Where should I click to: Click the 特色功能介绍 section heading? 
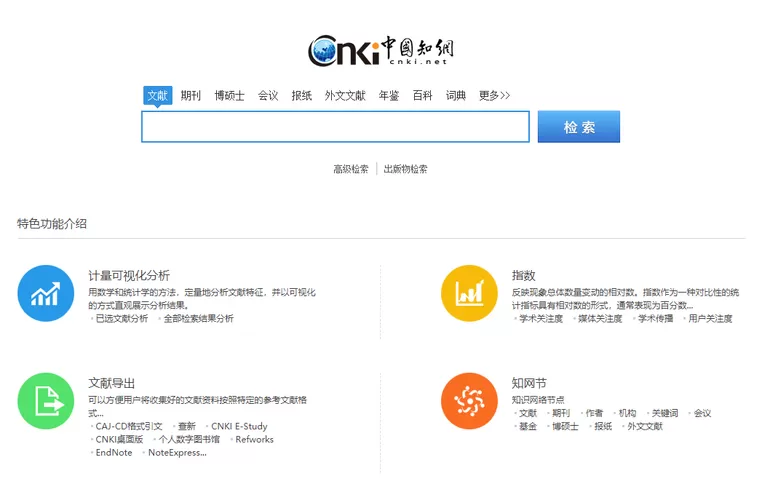52,224
